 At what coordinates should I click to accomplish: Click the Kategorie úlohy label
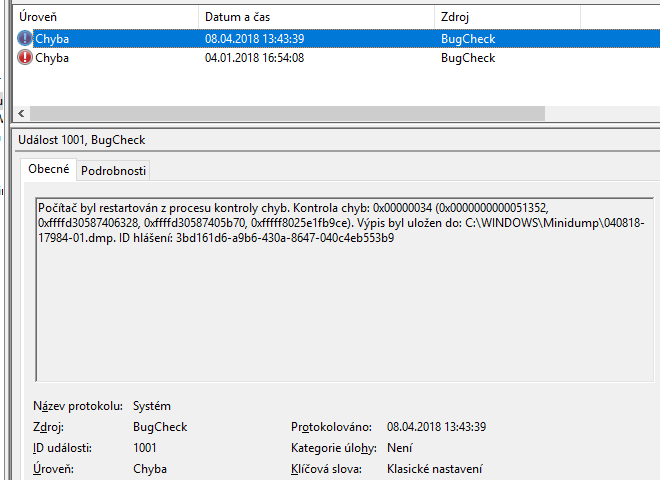tap(334, 448)
